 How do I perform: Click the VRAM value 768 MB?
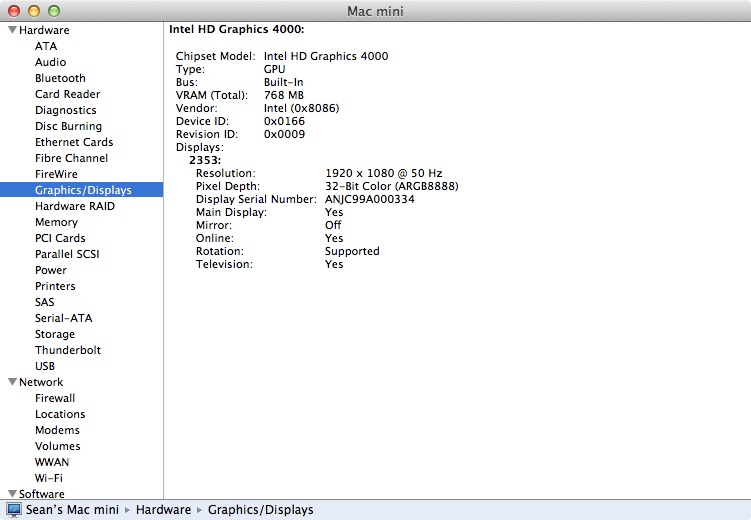coord(284,95)
